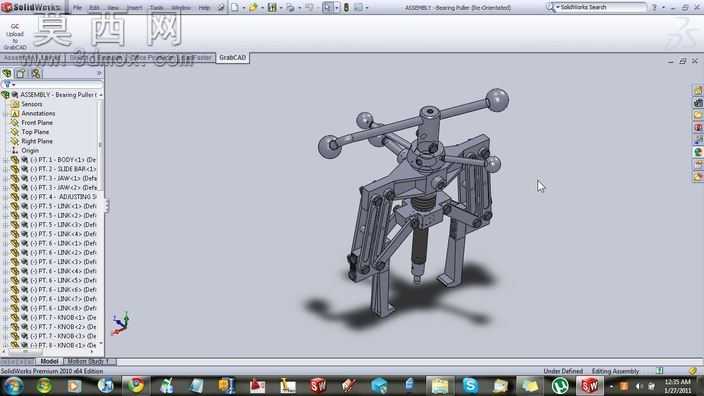Click the SolidWorks logo menu
This screenshot has width=704, height=396.
(x=31, y=8)
